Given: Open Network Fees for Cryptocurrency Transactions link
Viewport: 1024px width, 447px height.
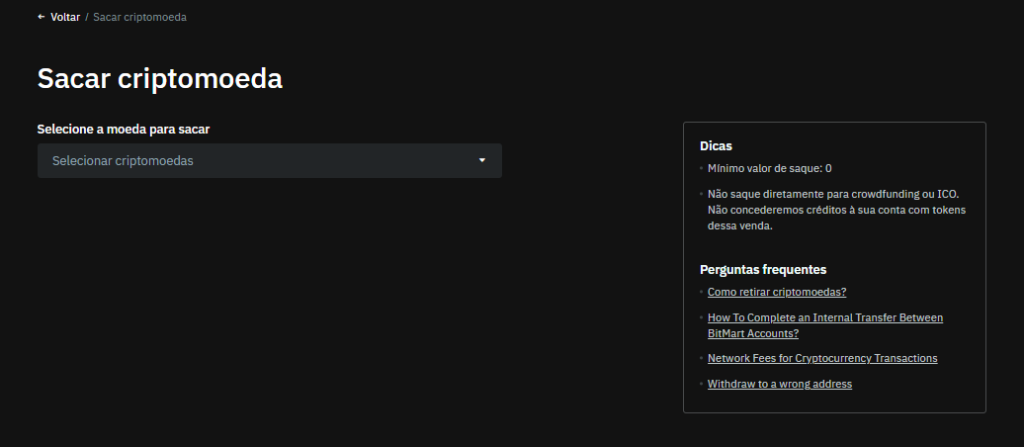Looking at the screenshot, I should (x=822, y=358).
